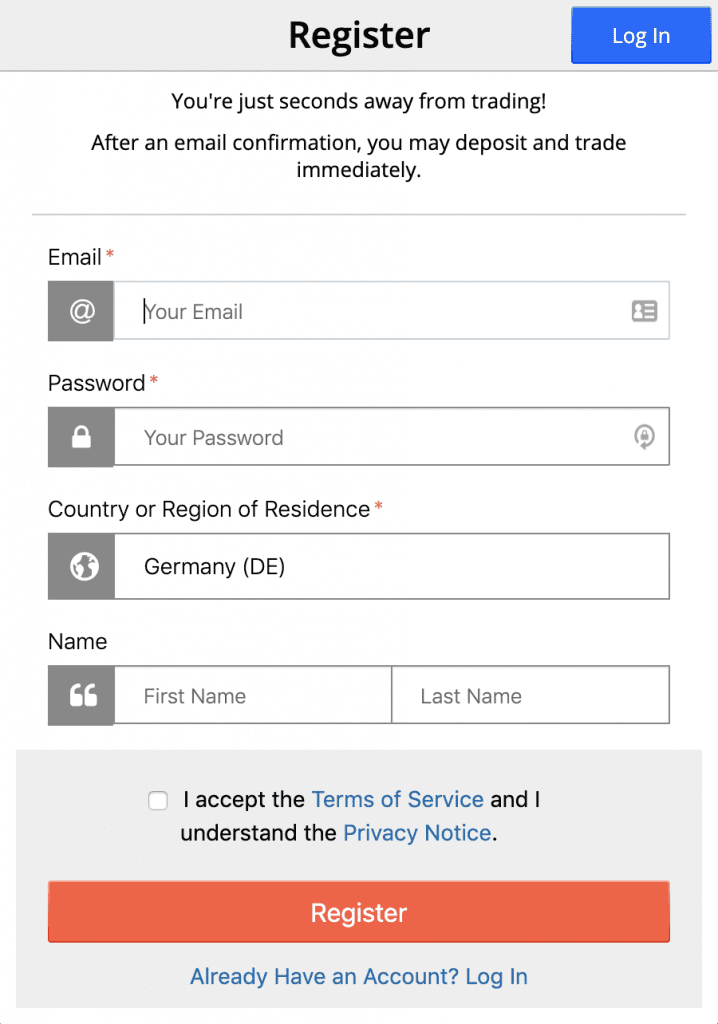The height and width of the screenshot is (1024, 718).
Task: Select the Last Name text box
Action: [530, 696]
